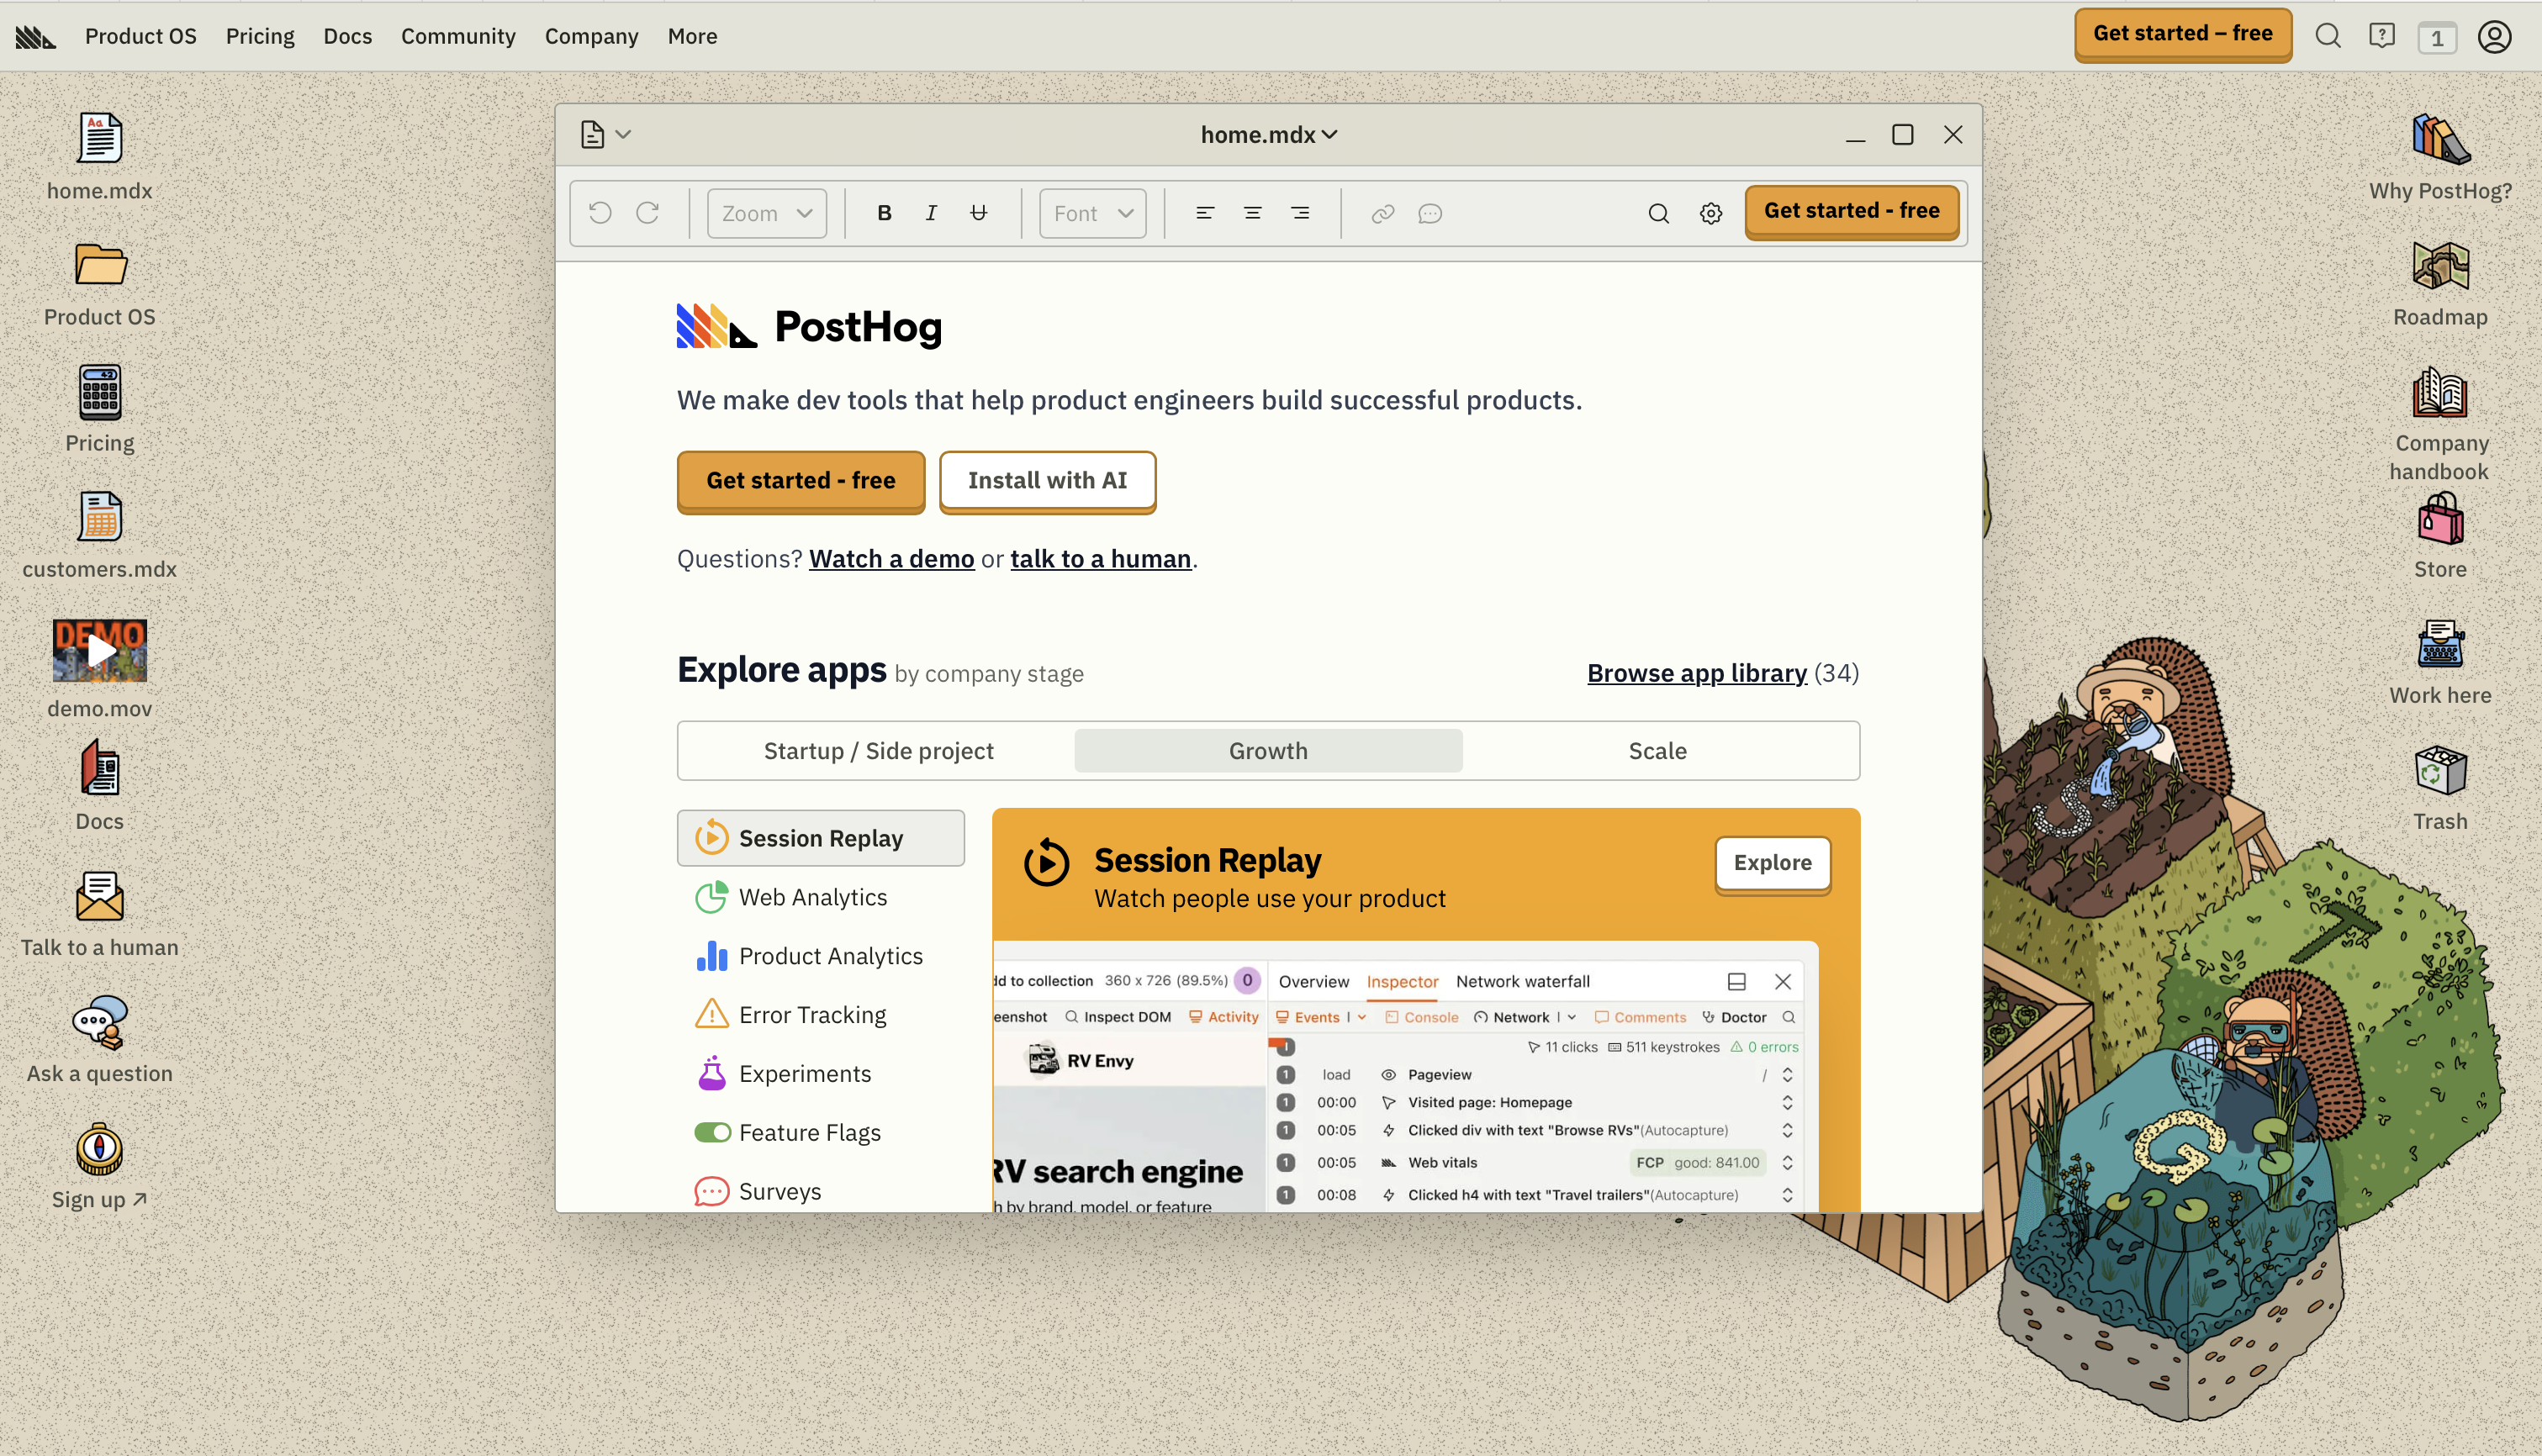Click the bold formatting icon
This screenshot has width=2542, height=1456.
coord(884,213)
